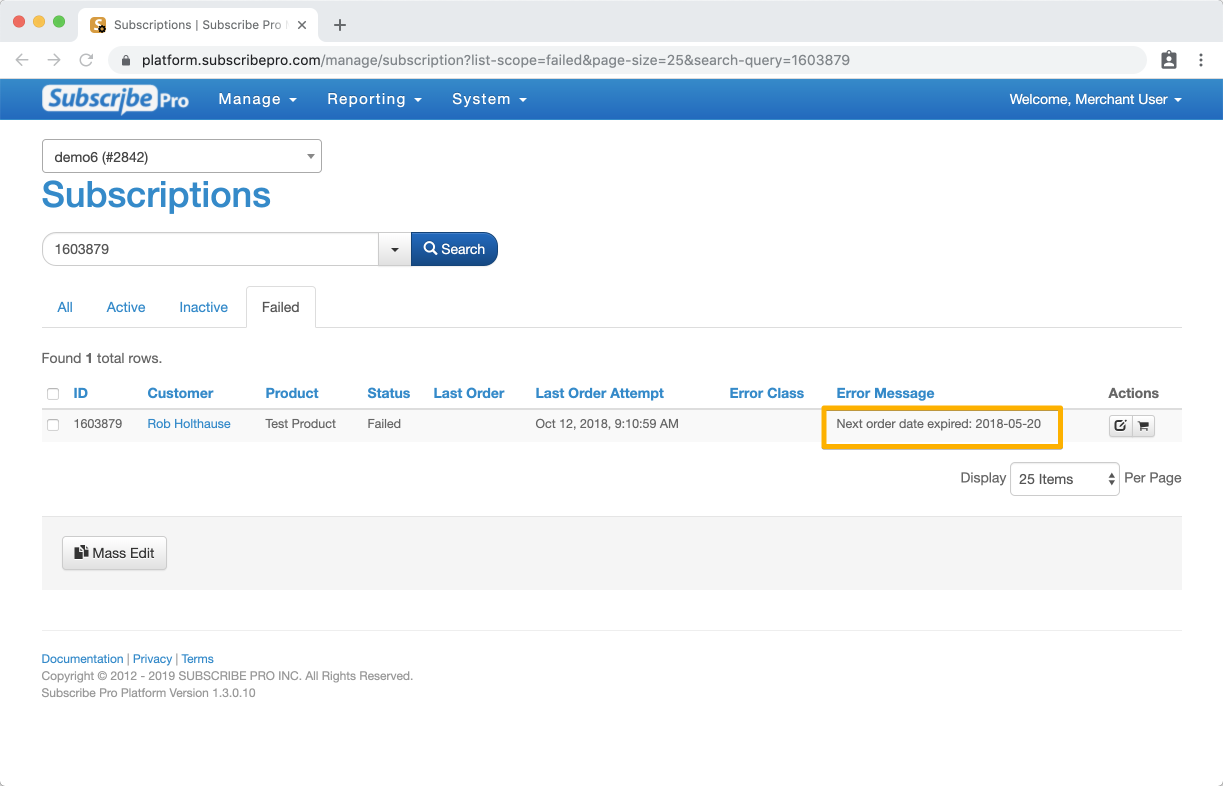This screenshot has width=1223, height=786.
Task: Click the search field containing 1603879
Action: 210,249
